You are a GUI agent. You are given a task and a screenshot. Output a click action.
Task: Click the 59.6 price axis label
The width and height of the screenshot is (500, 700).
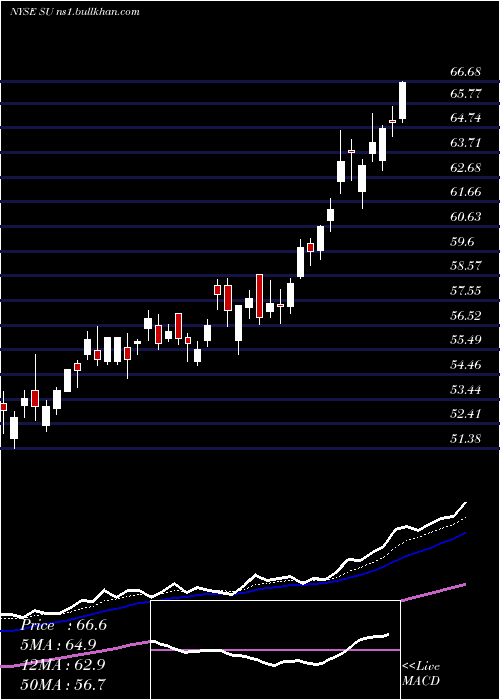coord(462,242)
